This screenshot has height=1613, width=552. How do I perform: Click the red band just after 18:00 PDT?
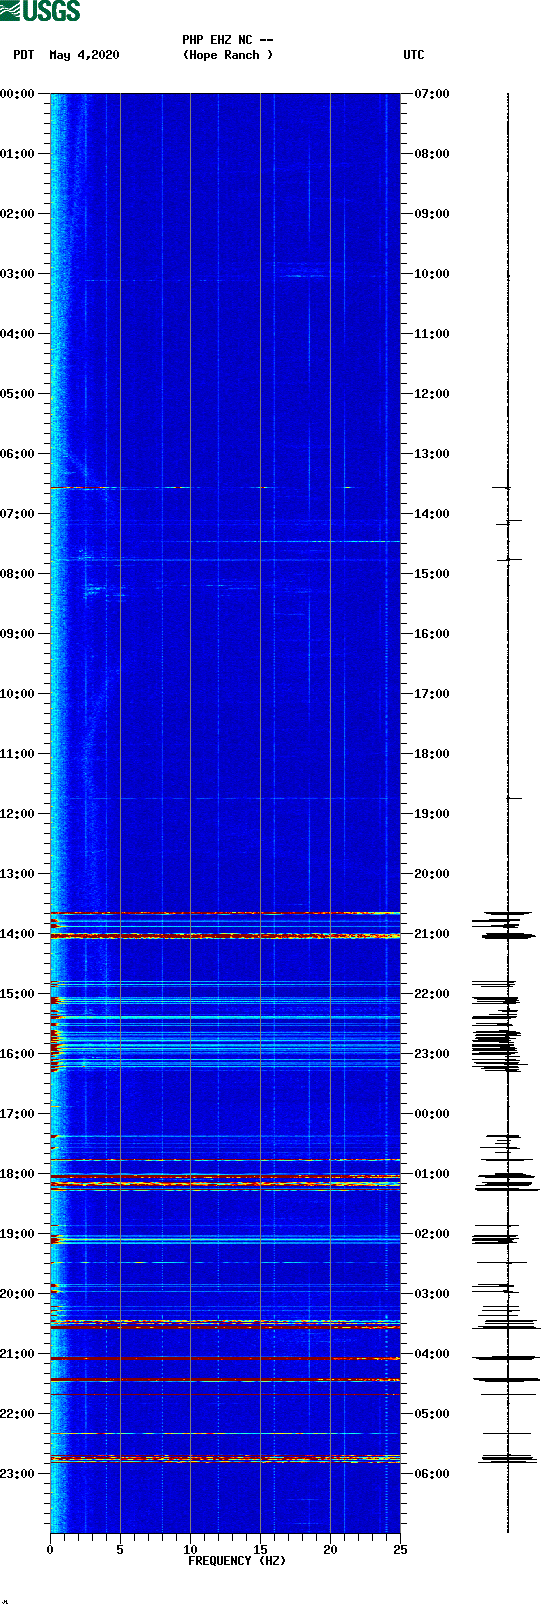225,1184
